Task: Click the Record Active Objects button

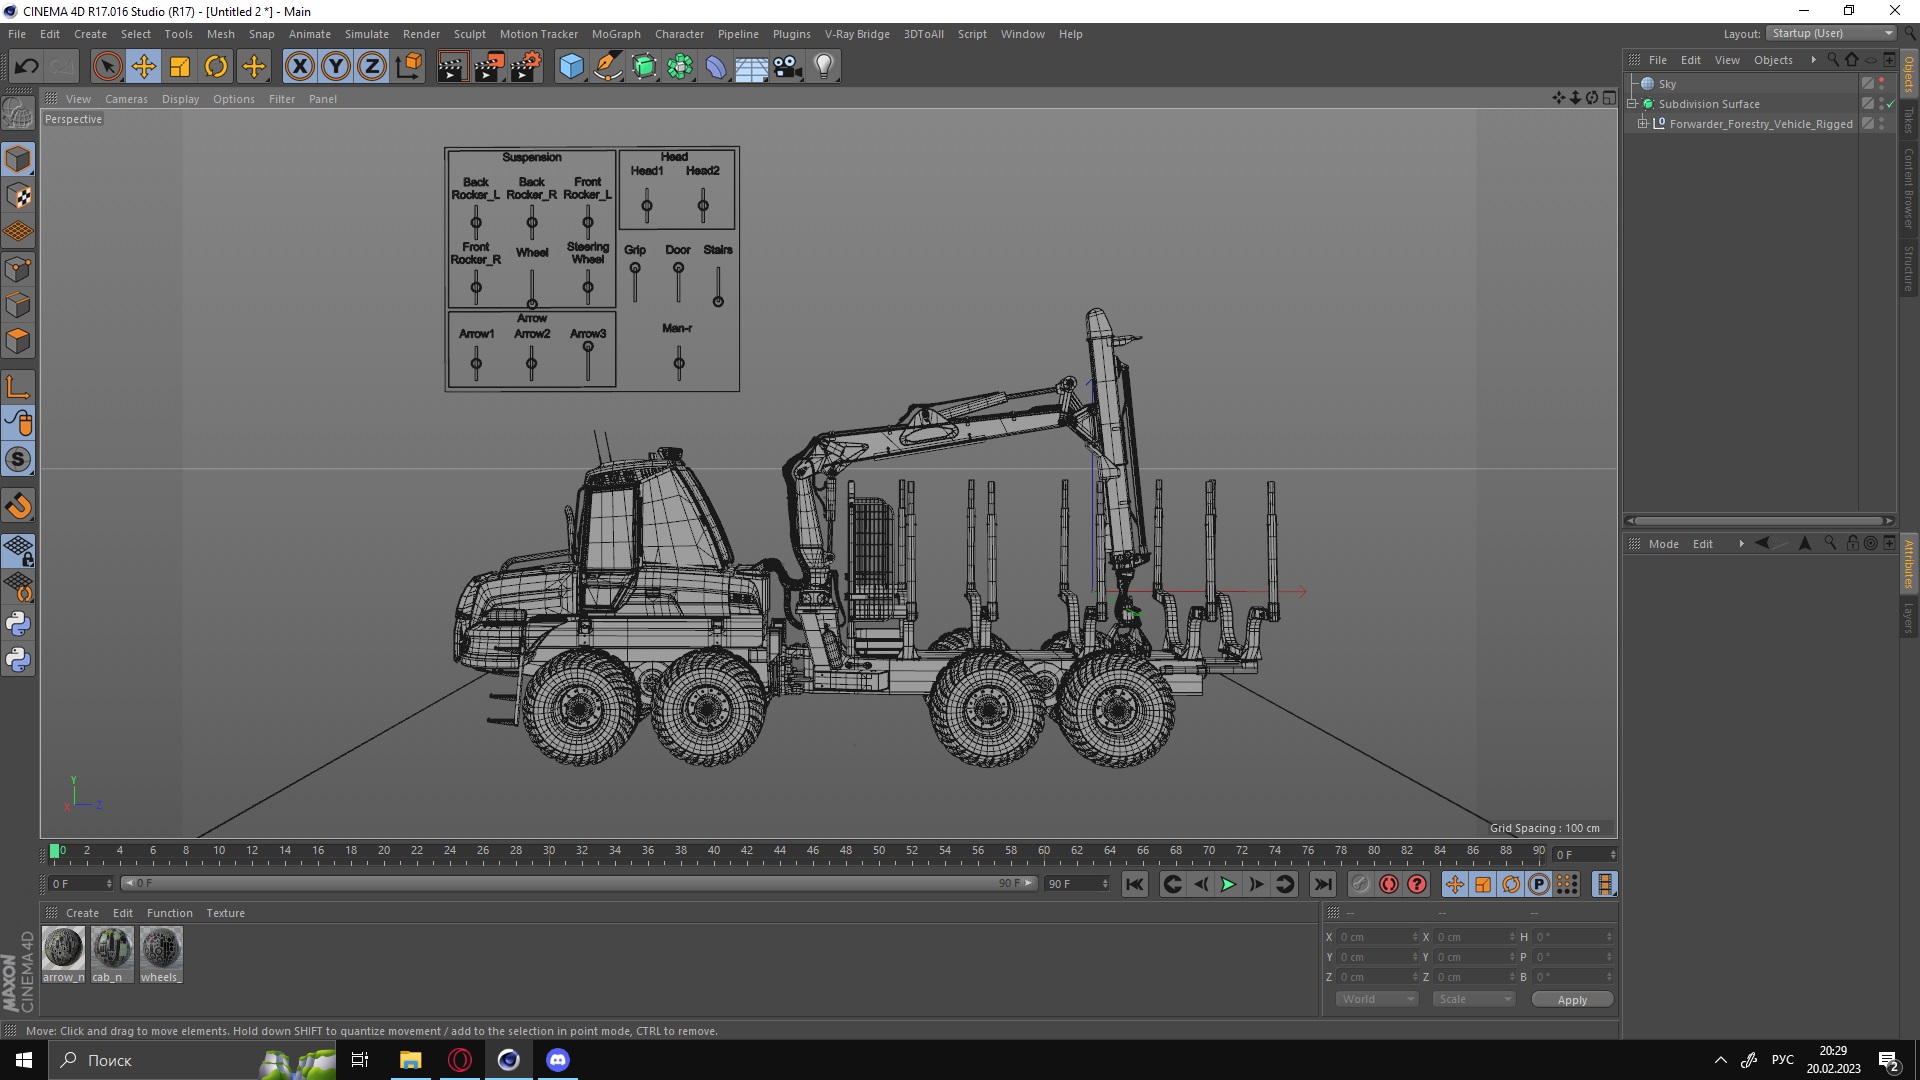Action: coord(1361,884)
